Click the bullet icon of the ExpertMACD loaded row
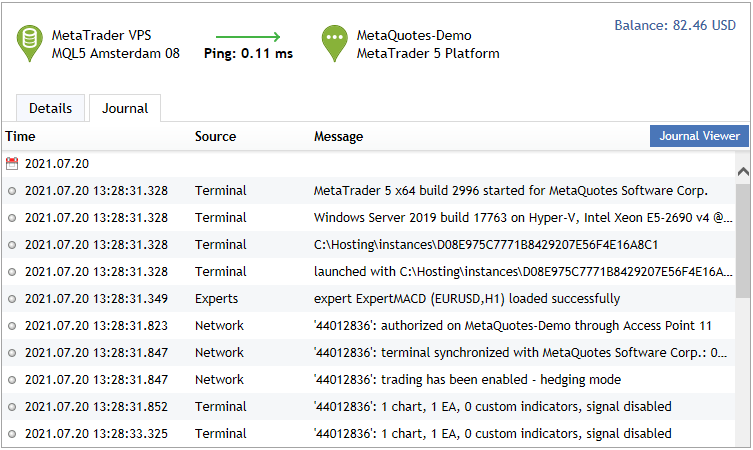The width and height of the screenshot is (753, 450). click(x=12, y=299)
